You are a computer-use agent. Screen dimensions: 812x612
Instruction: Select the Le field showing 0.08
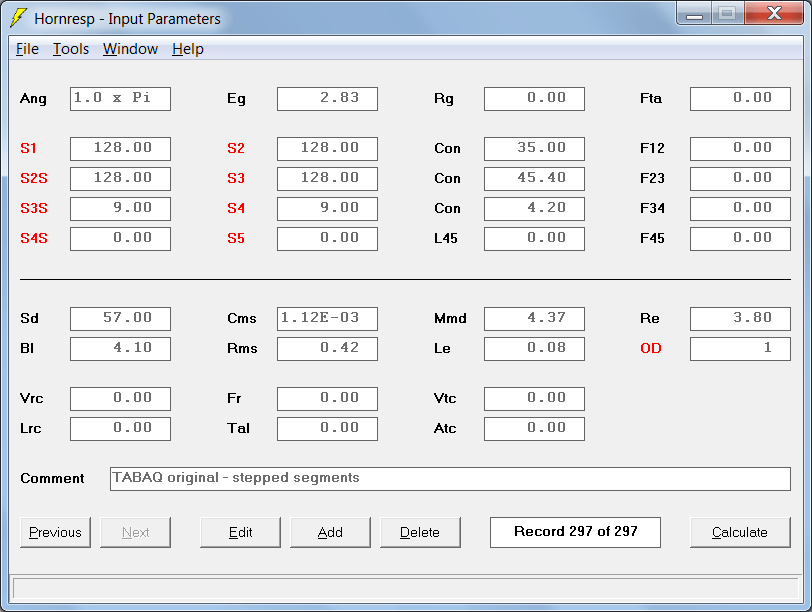(534, 349)
